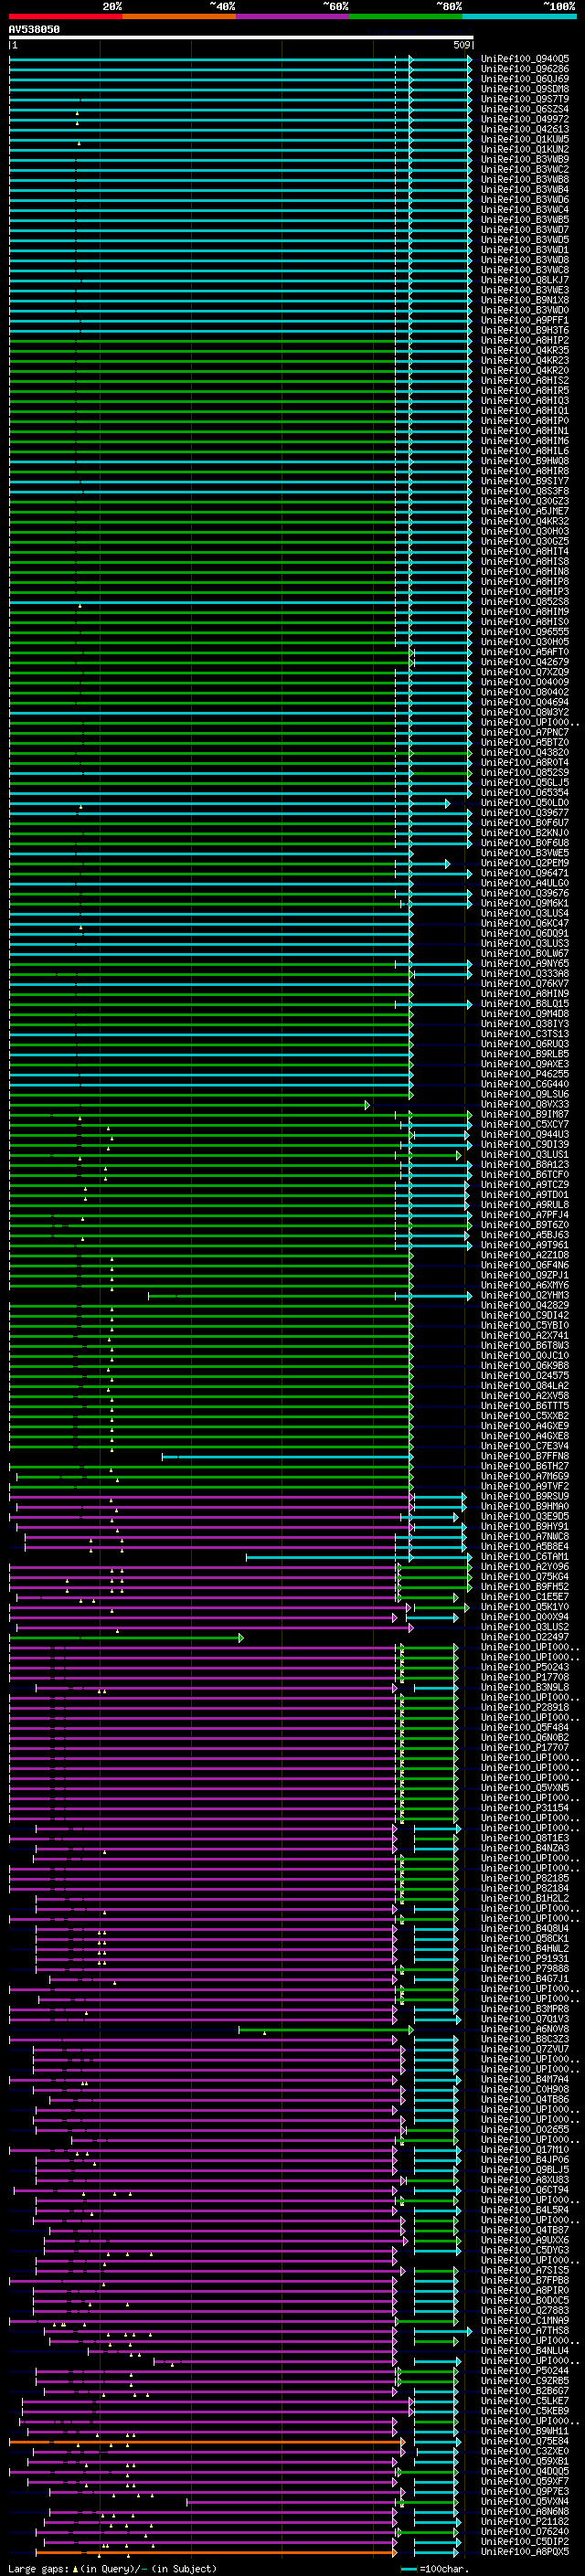Select the purple ~60% identity legend segment
Viewport: 585px width, 2576px height.
(x=292, y=16)
